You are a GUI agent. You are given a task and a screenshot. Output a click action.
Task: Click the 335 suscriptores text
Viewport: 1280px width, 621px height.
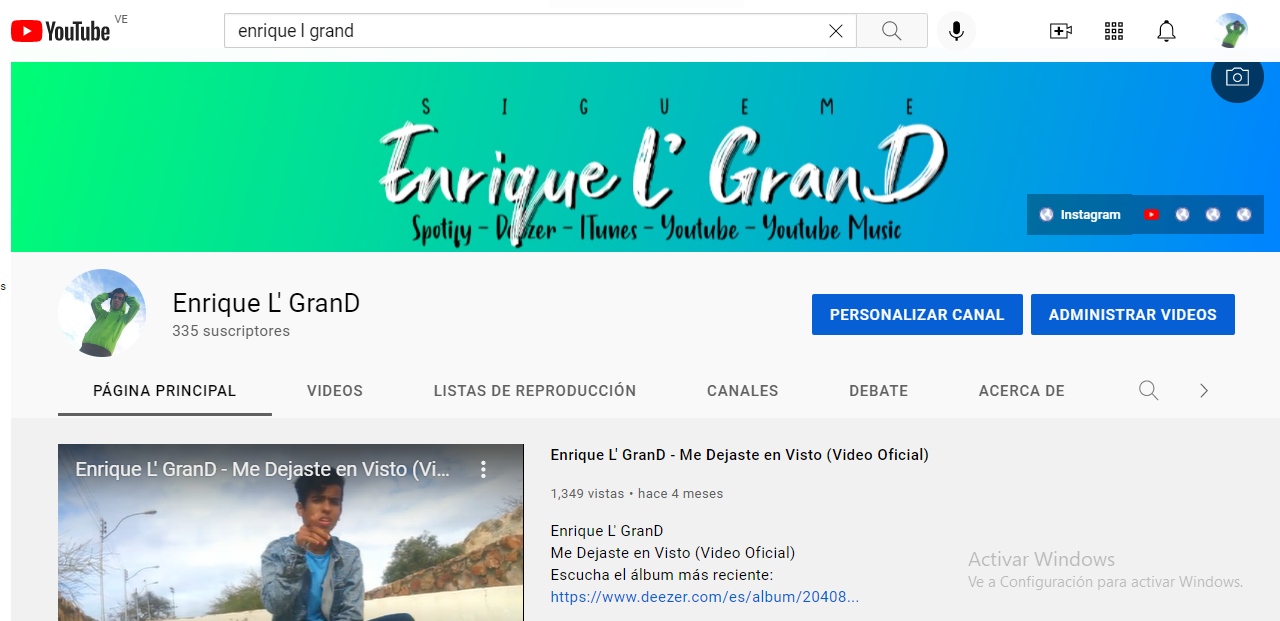(231, 331)
